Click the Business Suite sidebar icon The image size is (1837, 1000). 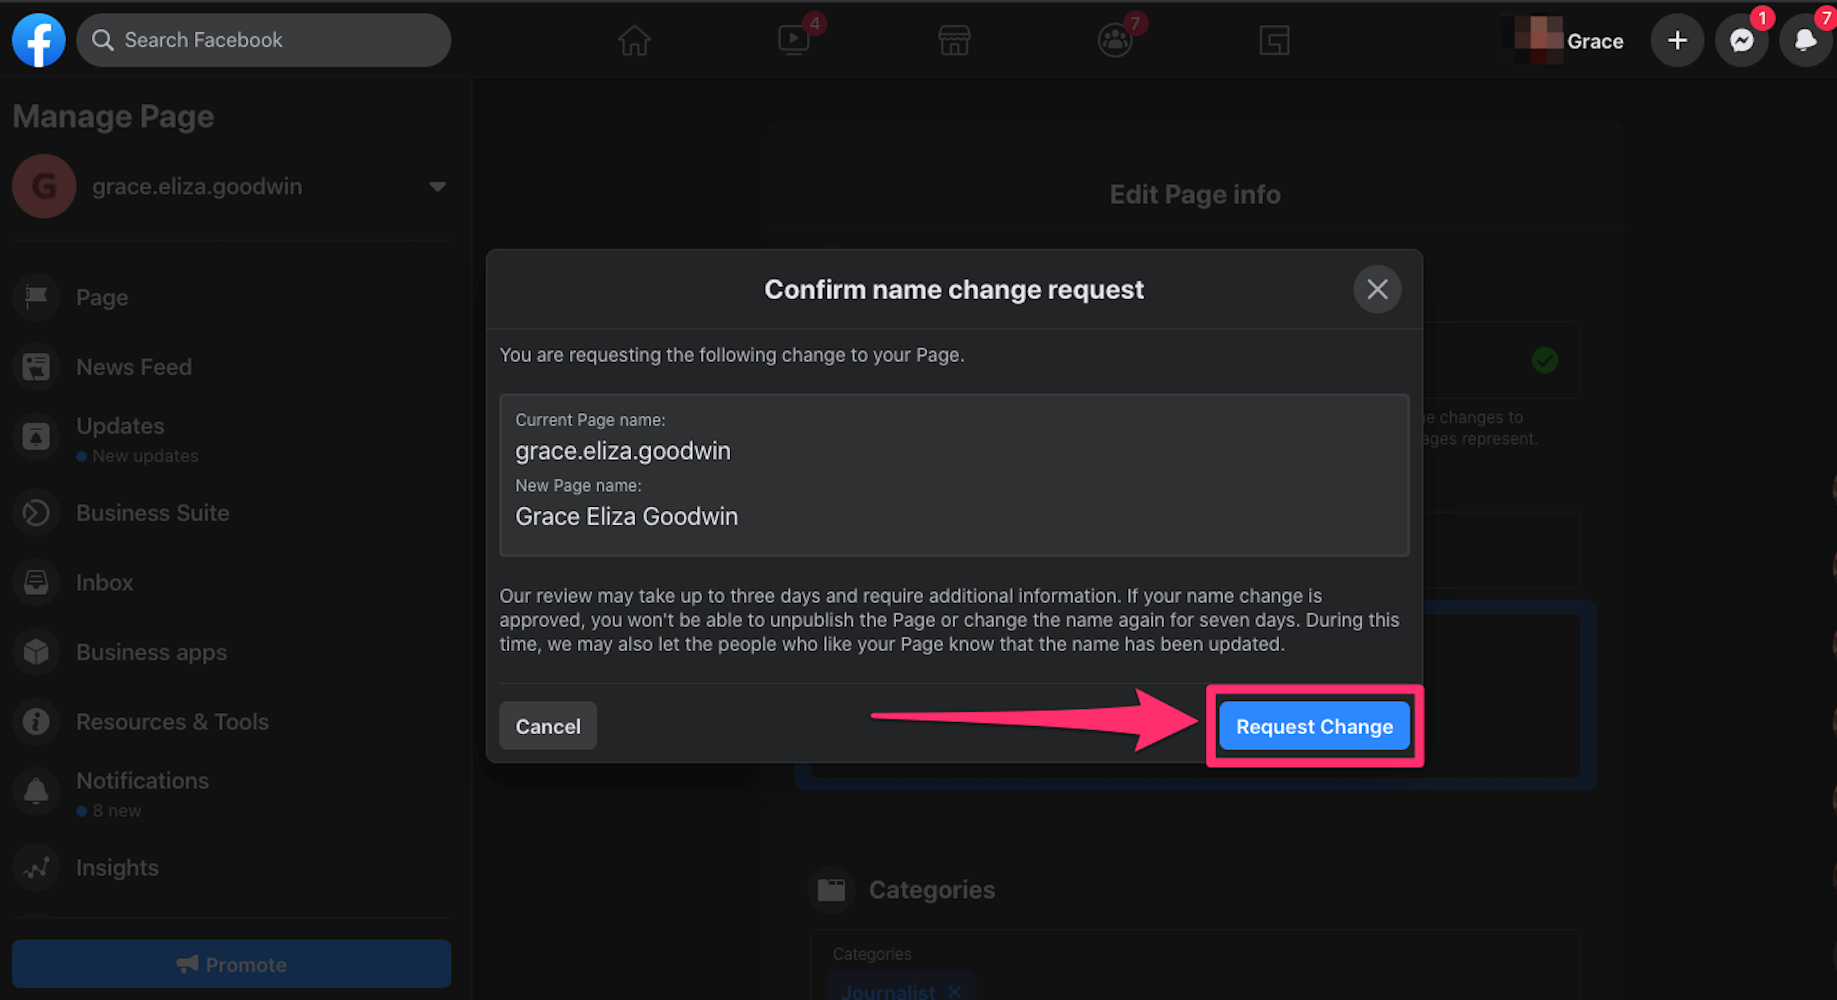tap(36, 513)
